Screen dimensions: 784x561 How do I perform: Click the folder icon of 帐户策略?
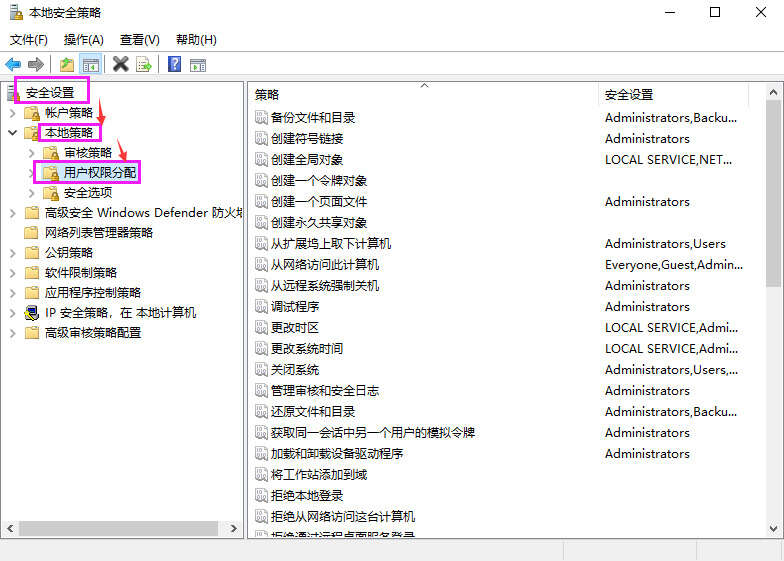[32, 113]
